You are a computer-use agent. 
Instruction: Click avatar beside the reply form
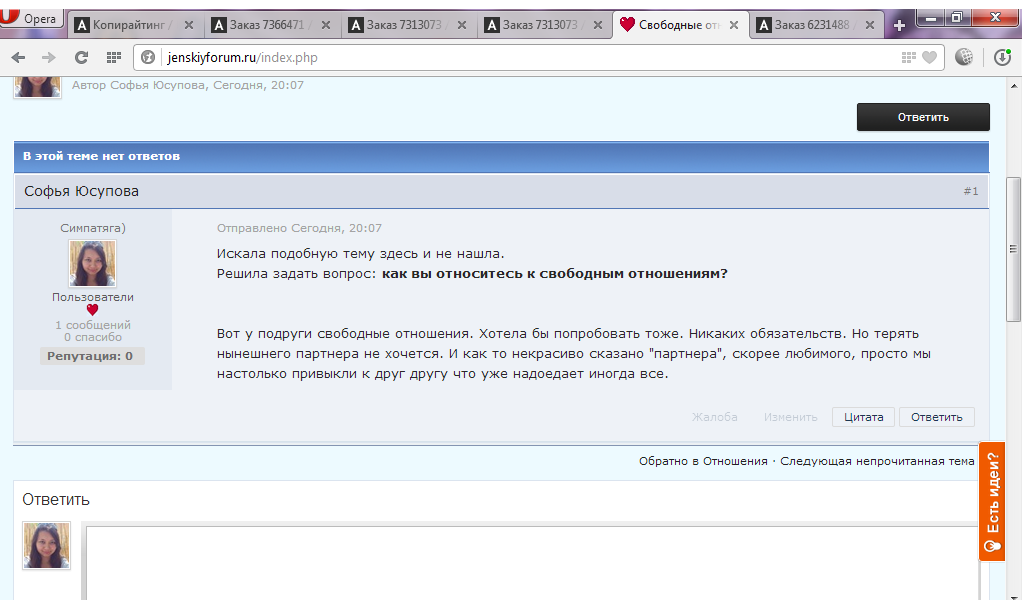[46, 545]
